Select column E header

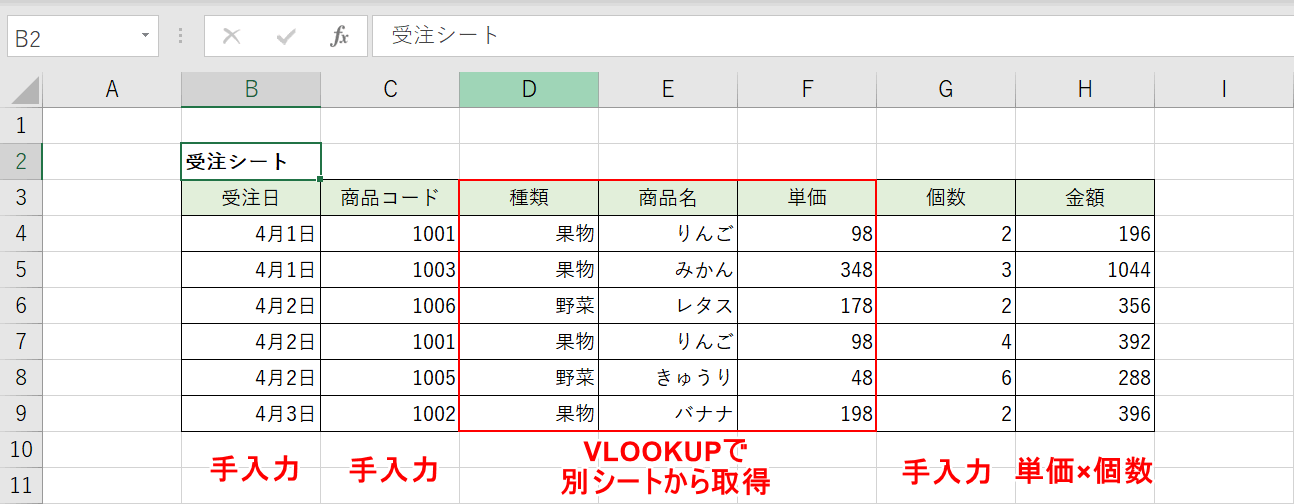tap(668, 90)
